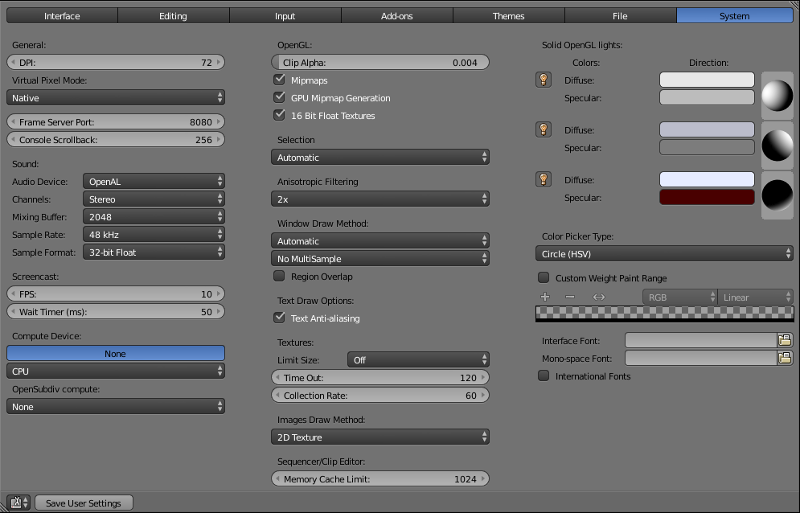Toggle the third OpenGL light bulb icon
The height and width of the screenshot is (513, 800).
click(544, 179)
